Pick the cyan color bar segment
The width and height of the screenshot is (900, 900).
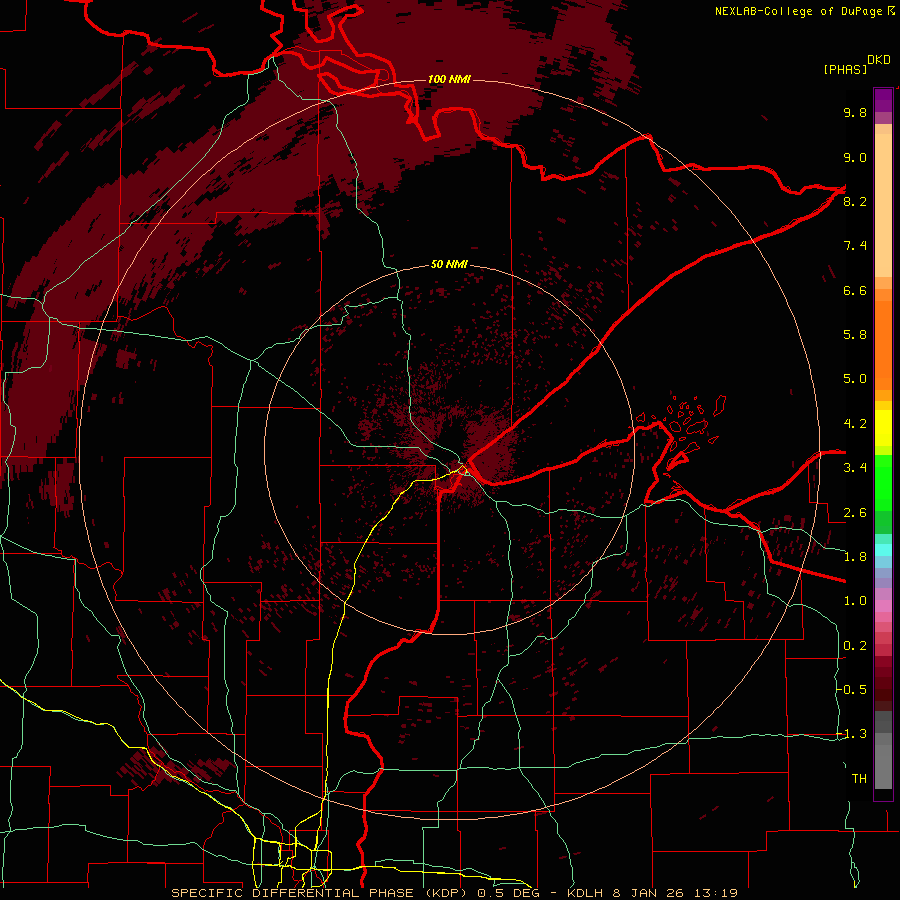point(883,550)
